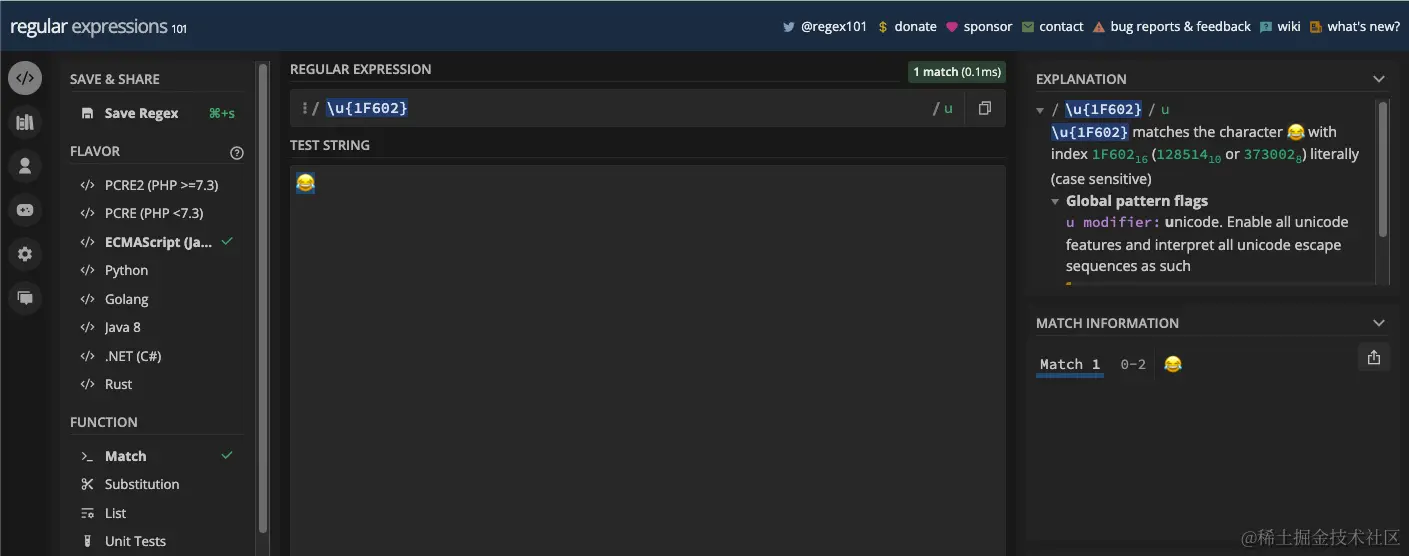This screenshot has height=556, width=1409.
Task: Click the delimiter menu dots before regex
Action: (304, 108)
